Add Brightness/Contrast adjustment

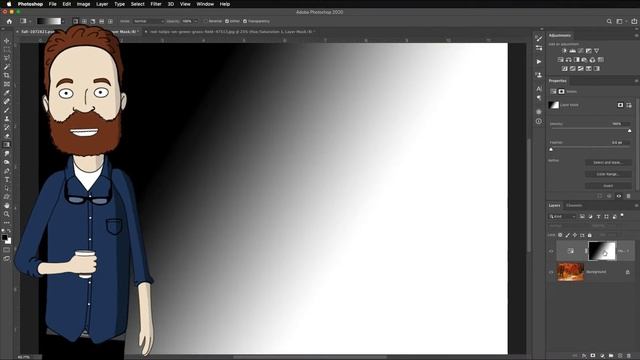pyautogui.click(x=564, y=51)
